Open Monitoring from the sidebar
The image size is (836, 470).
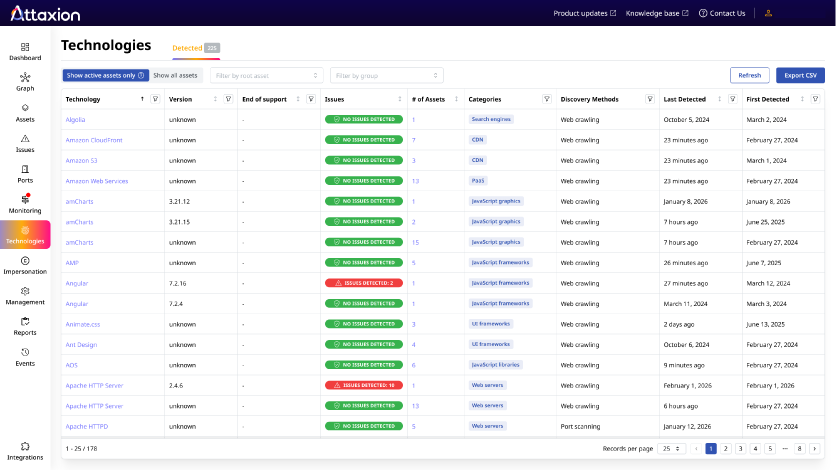25,204
